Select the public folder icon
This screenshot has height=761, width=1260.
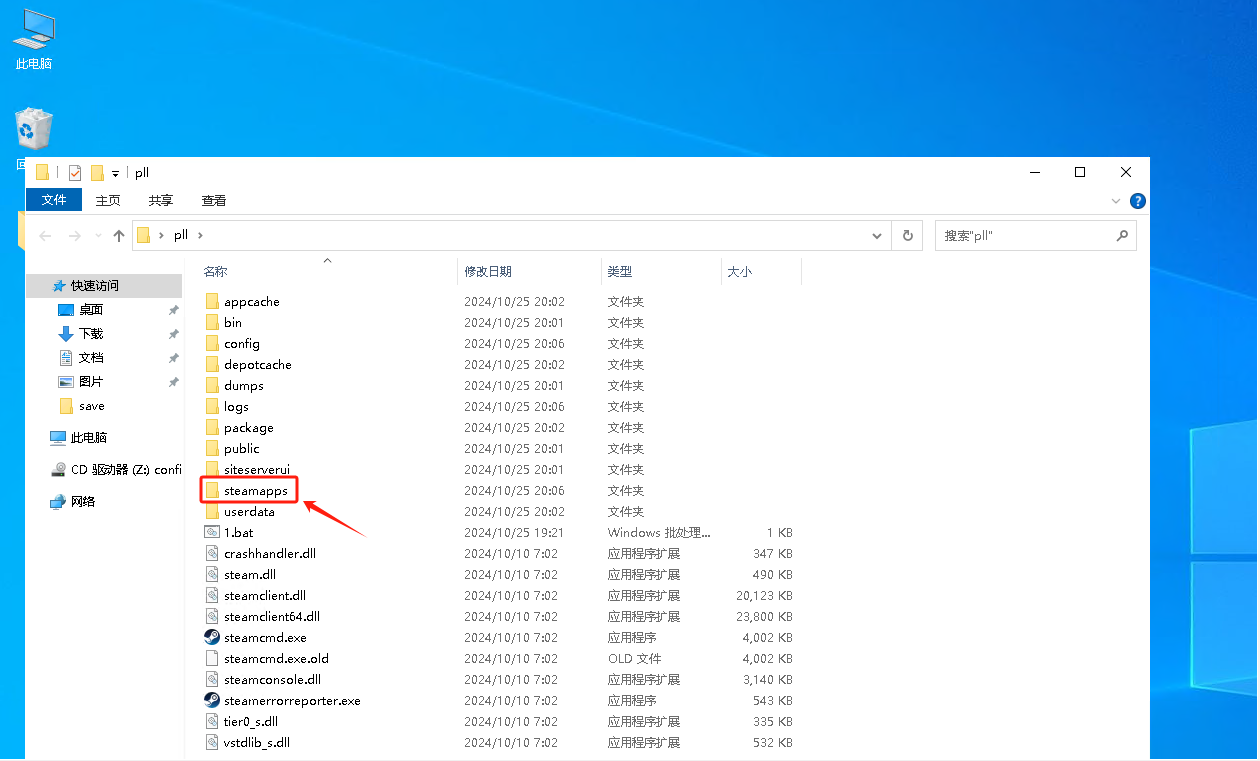(x=211, y=448)
